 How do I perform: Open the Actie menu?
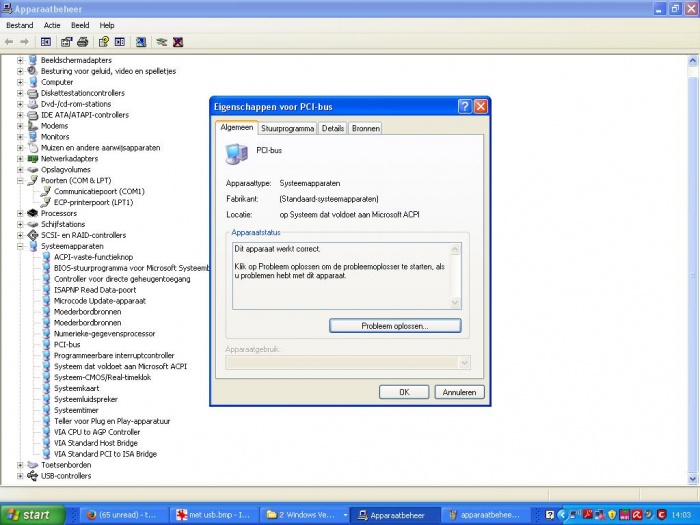52,25
